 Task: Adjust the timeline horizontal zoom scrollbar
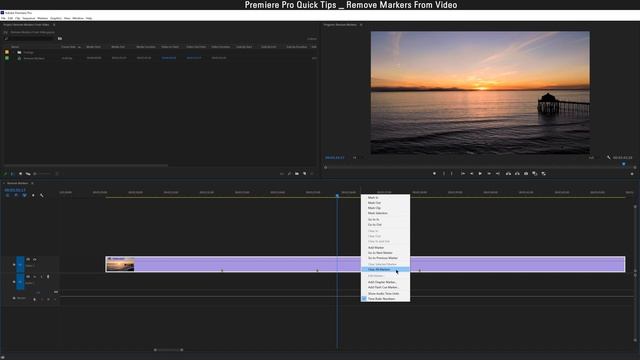[169, 350]
